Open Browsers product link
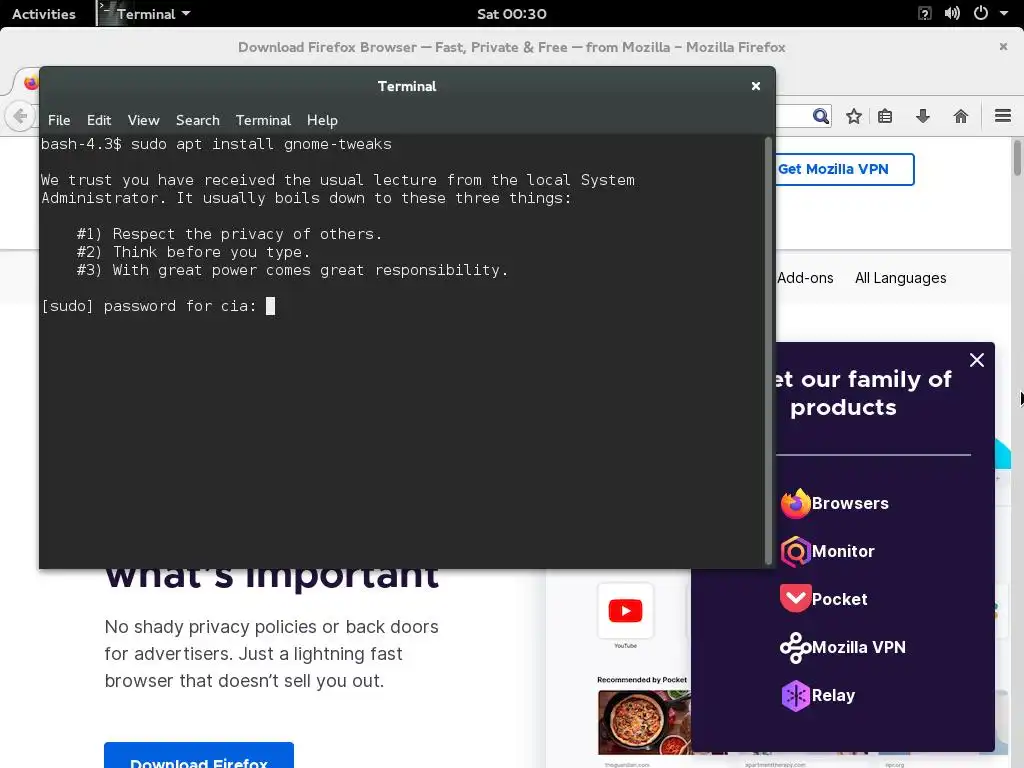The image size is (1024, 768). point(850,504)
